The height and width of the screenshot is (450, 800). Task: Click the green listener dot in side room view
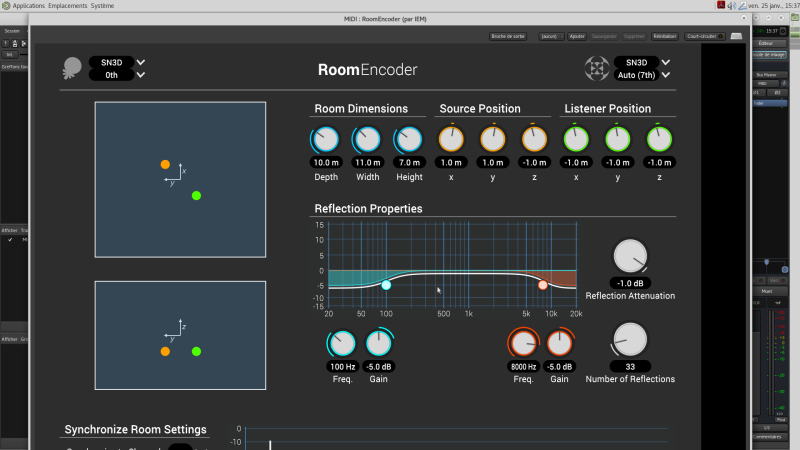(x=196, y=352)
